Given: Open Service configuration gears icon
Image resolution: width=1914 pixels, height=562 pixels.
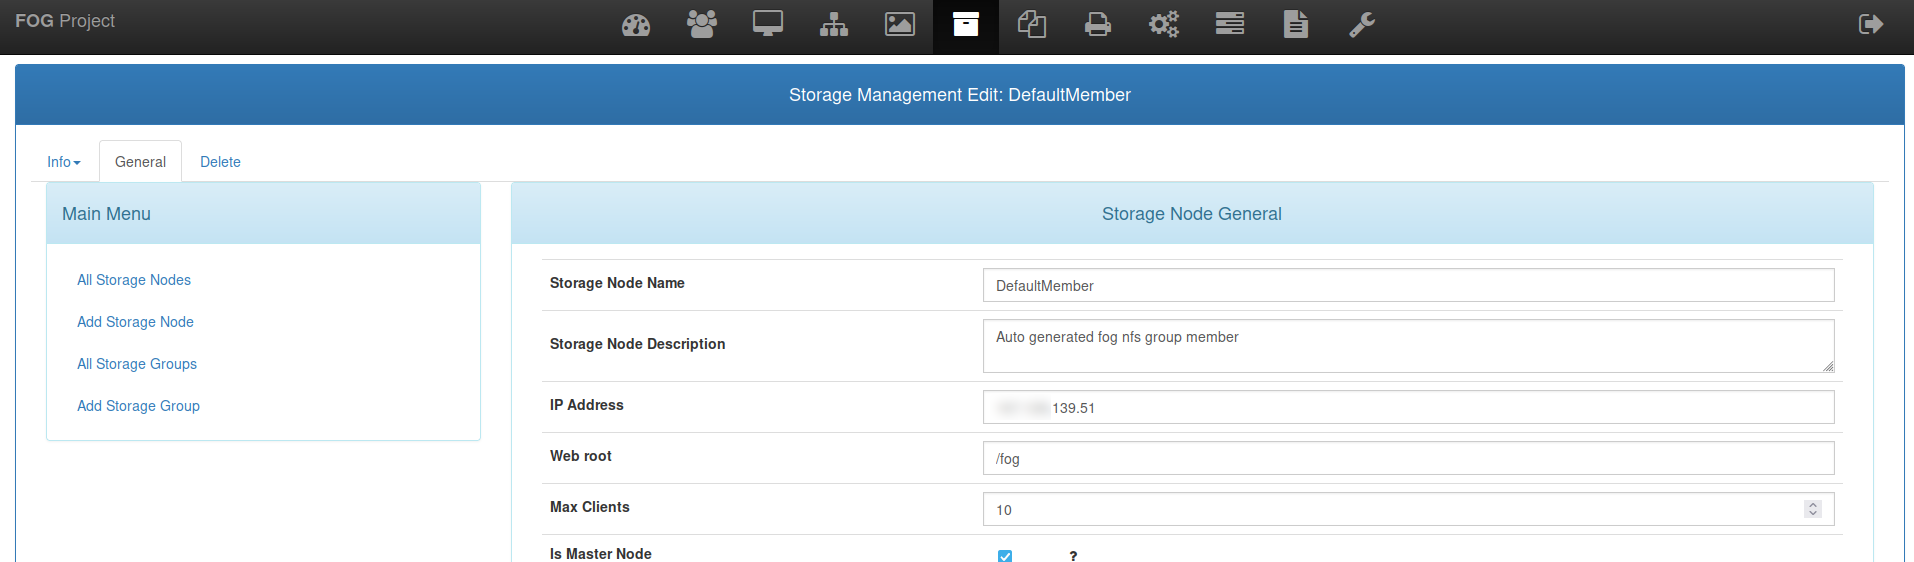Looking at the screenshot, I should [x=1164, y=25].
